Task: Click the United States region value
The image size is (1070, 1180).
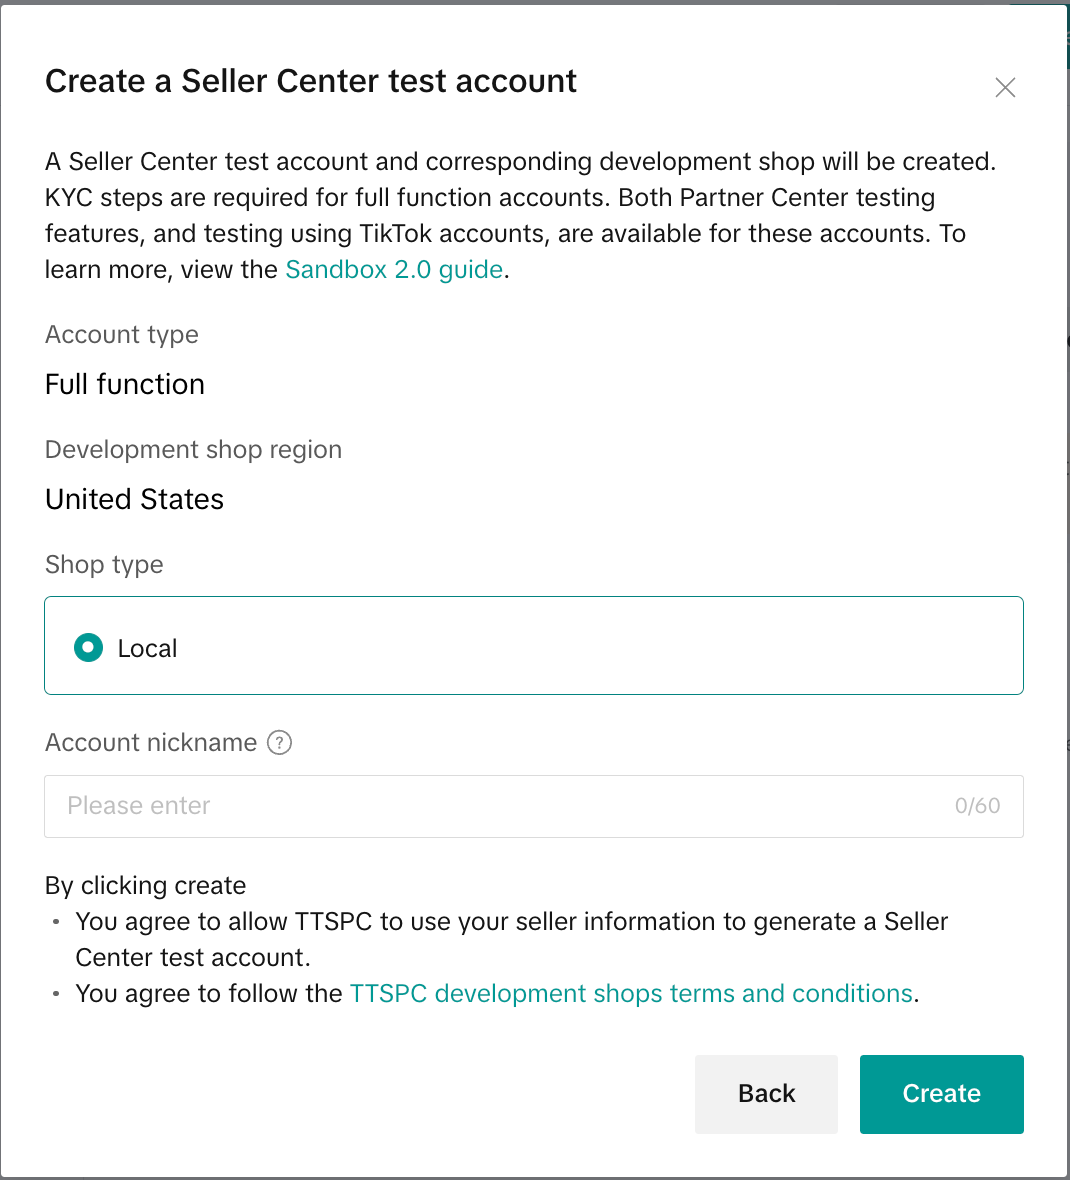Action: click(135, 500)
